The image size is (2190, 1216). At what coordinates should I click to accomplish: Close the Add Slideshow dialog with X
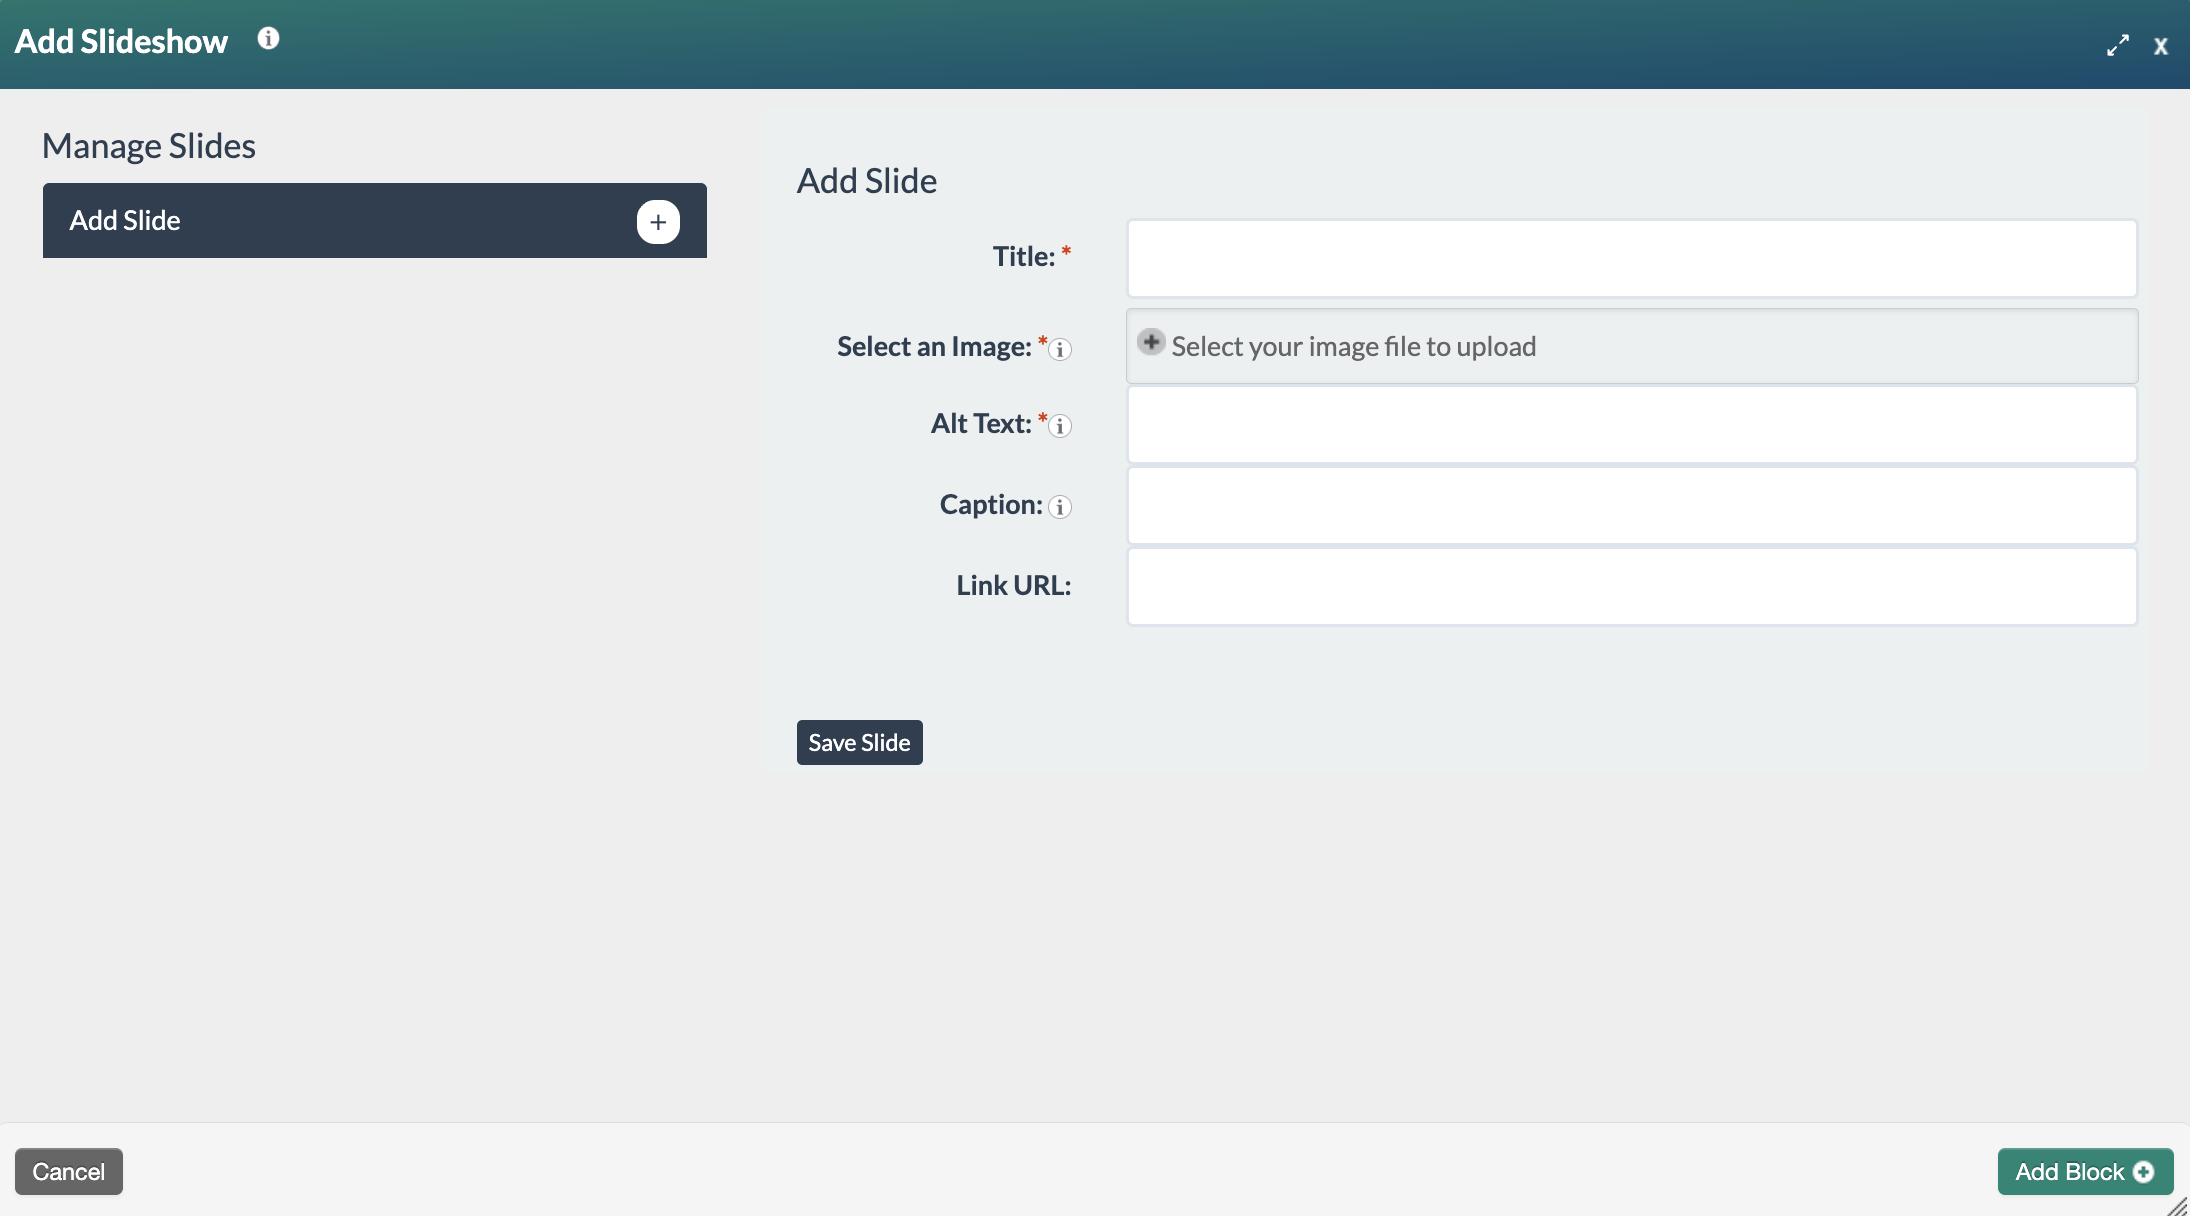coord(2160,46)
